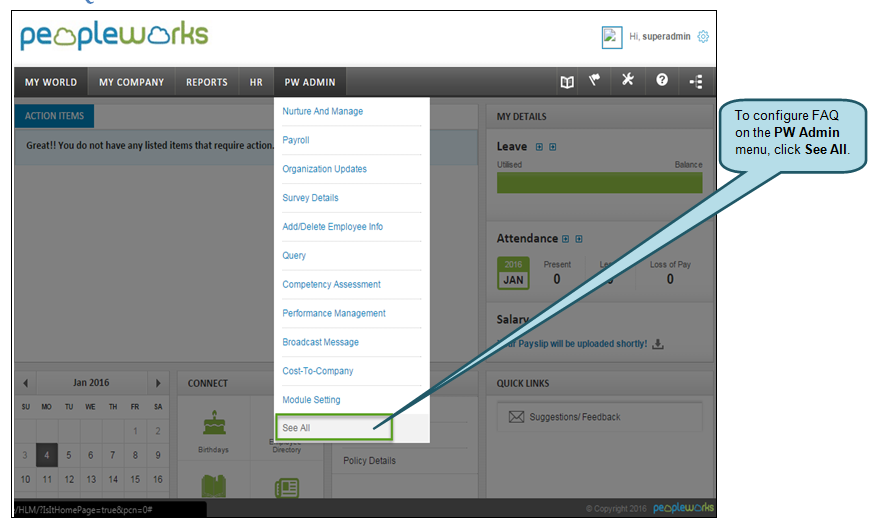Open the tools wrench icon
The height and width of the screenshot is (527, 869).
point(627,80)
